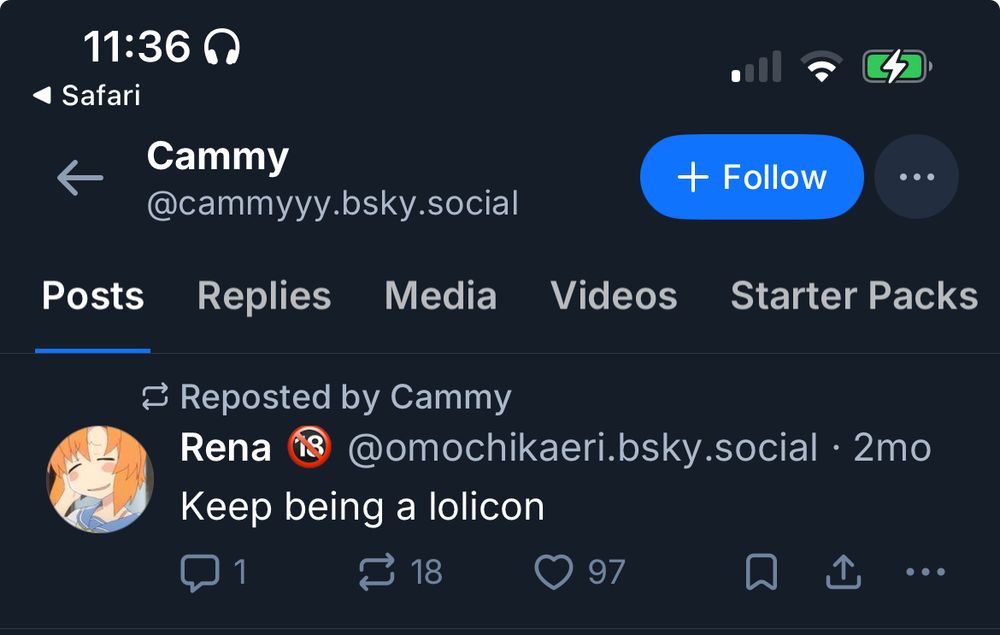Switch to the Posts tab
Screen dimensions: 1000x635
pos(93,296)
